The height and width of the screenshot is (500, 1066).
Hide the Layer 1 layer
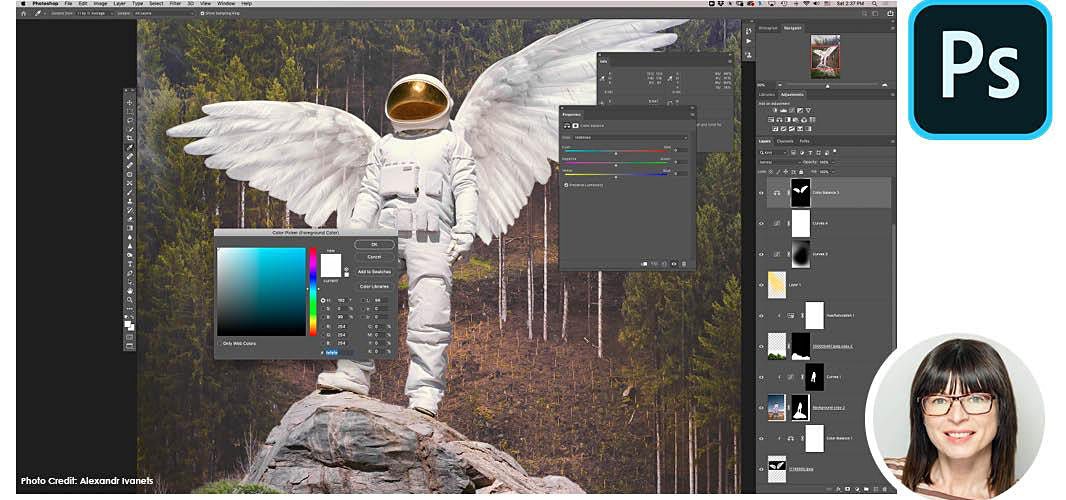[x=761, y=284]
